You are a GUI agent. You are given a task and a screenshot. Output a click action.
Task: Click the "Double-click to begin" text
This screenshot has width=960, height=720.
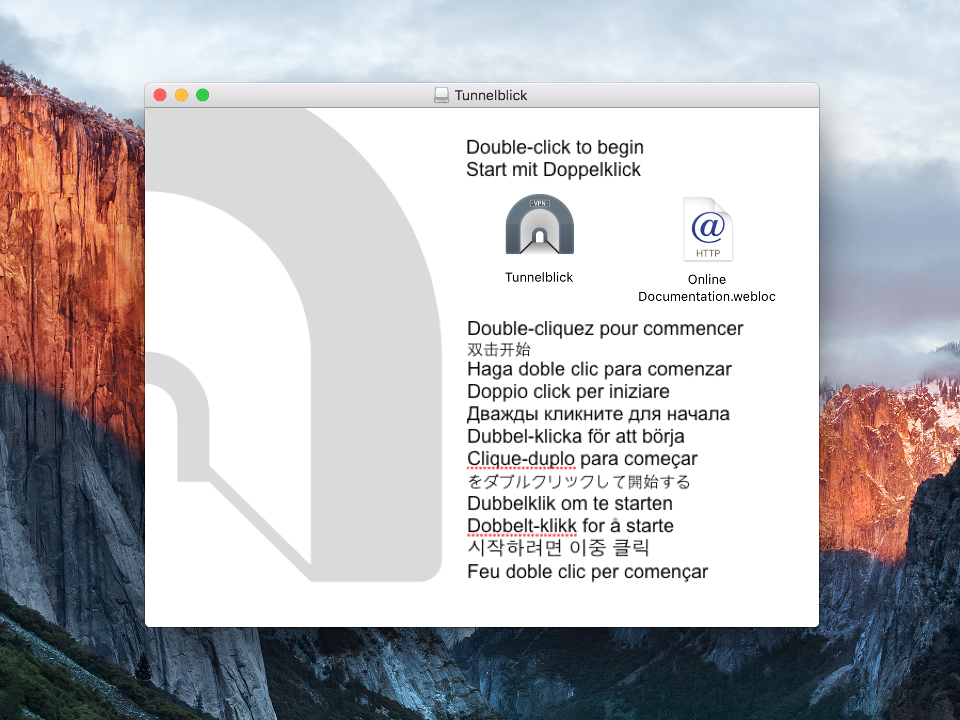pyautogui.click(x=555, y=148)
